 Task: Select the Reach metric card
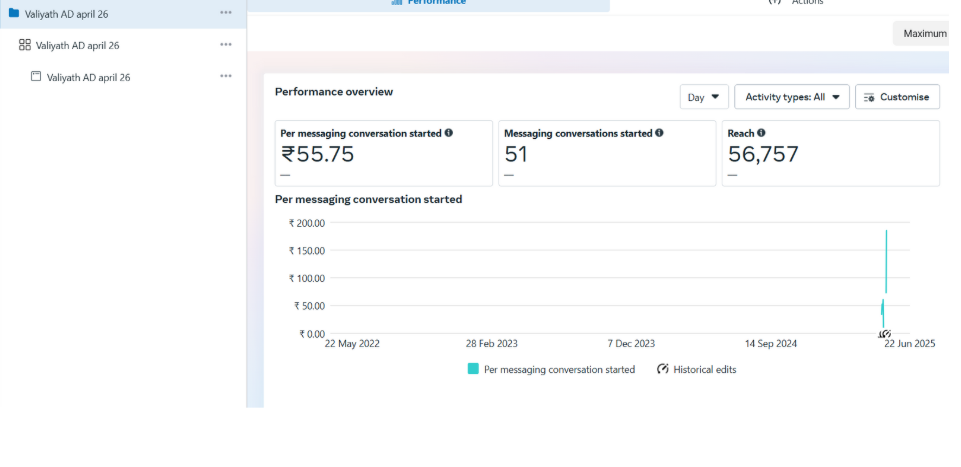pos(830,153)
